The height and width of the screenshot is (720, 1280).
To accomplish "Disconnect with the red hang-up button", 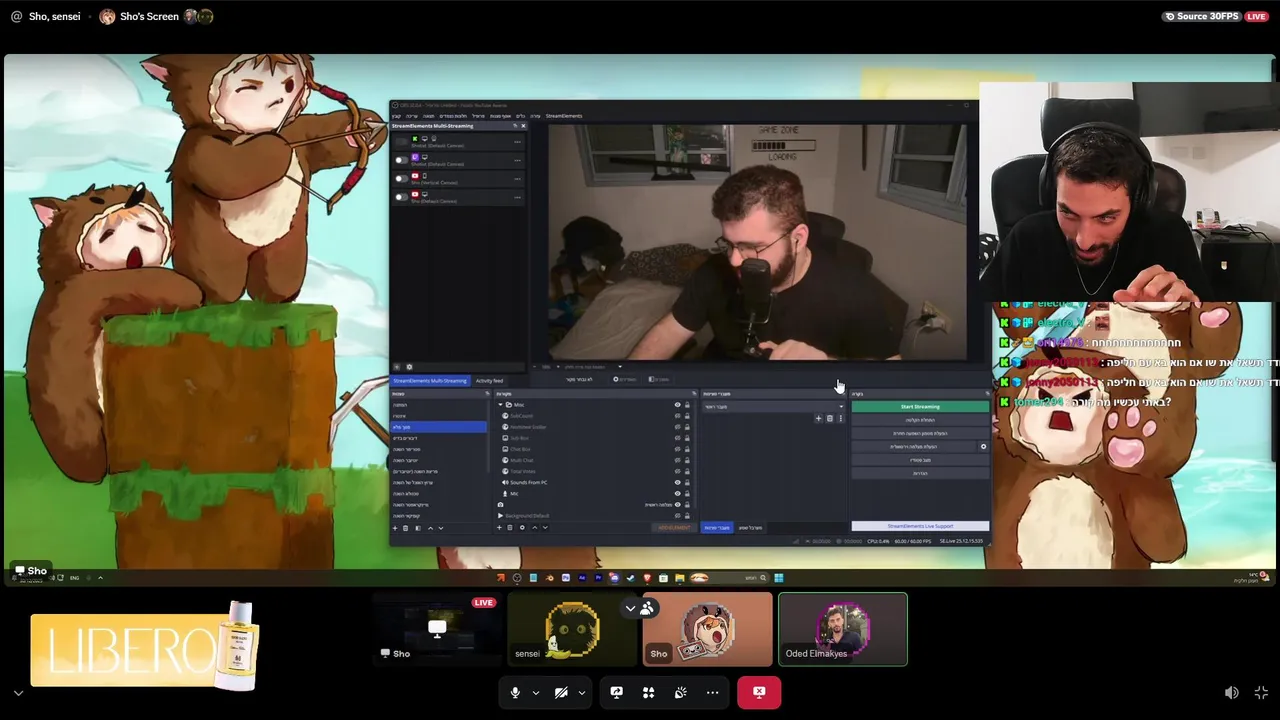I will (759, 692).
